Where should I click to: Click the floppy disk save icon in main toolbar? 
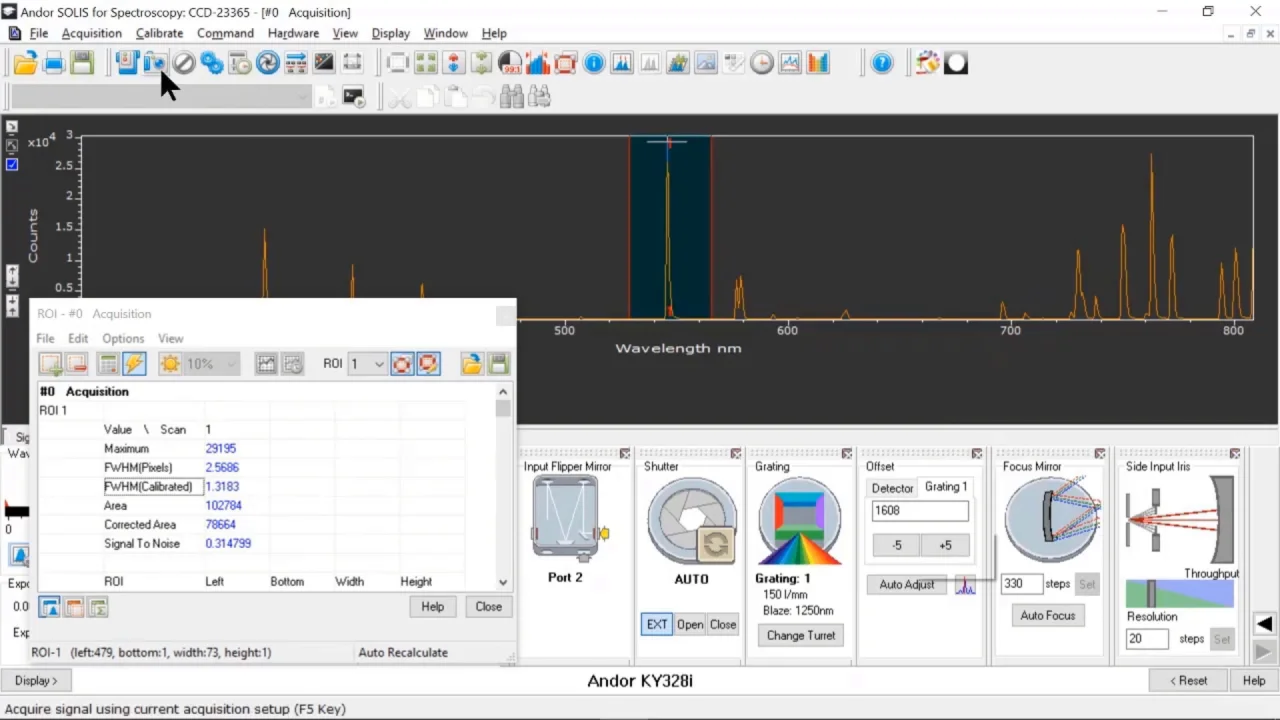tap(82, 63)
